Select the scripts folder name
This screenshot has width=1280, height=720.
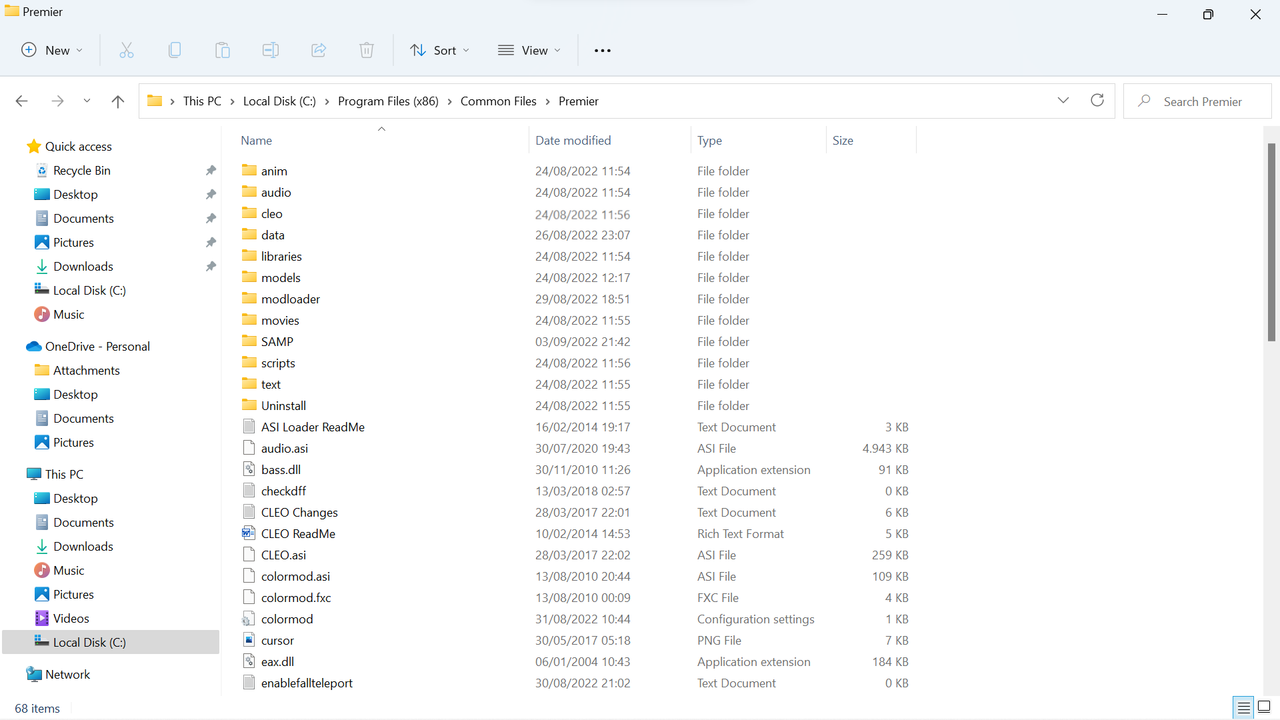coord(278,363)
